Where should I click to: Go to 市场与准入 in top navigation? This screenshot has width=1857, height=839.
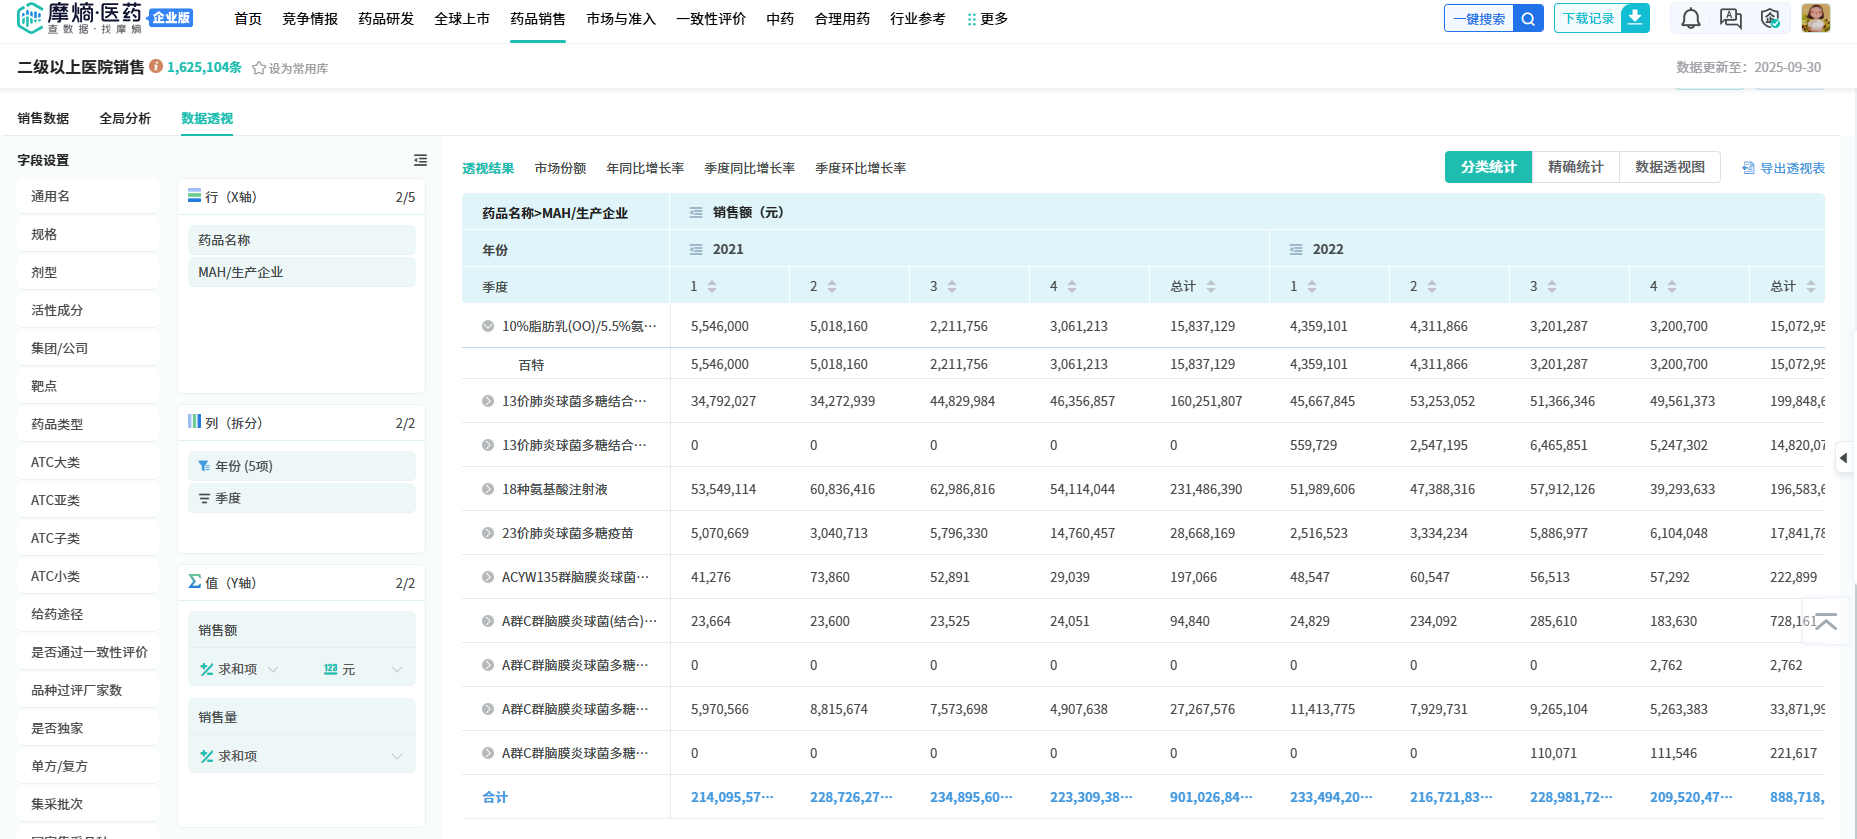pos(620,19)
